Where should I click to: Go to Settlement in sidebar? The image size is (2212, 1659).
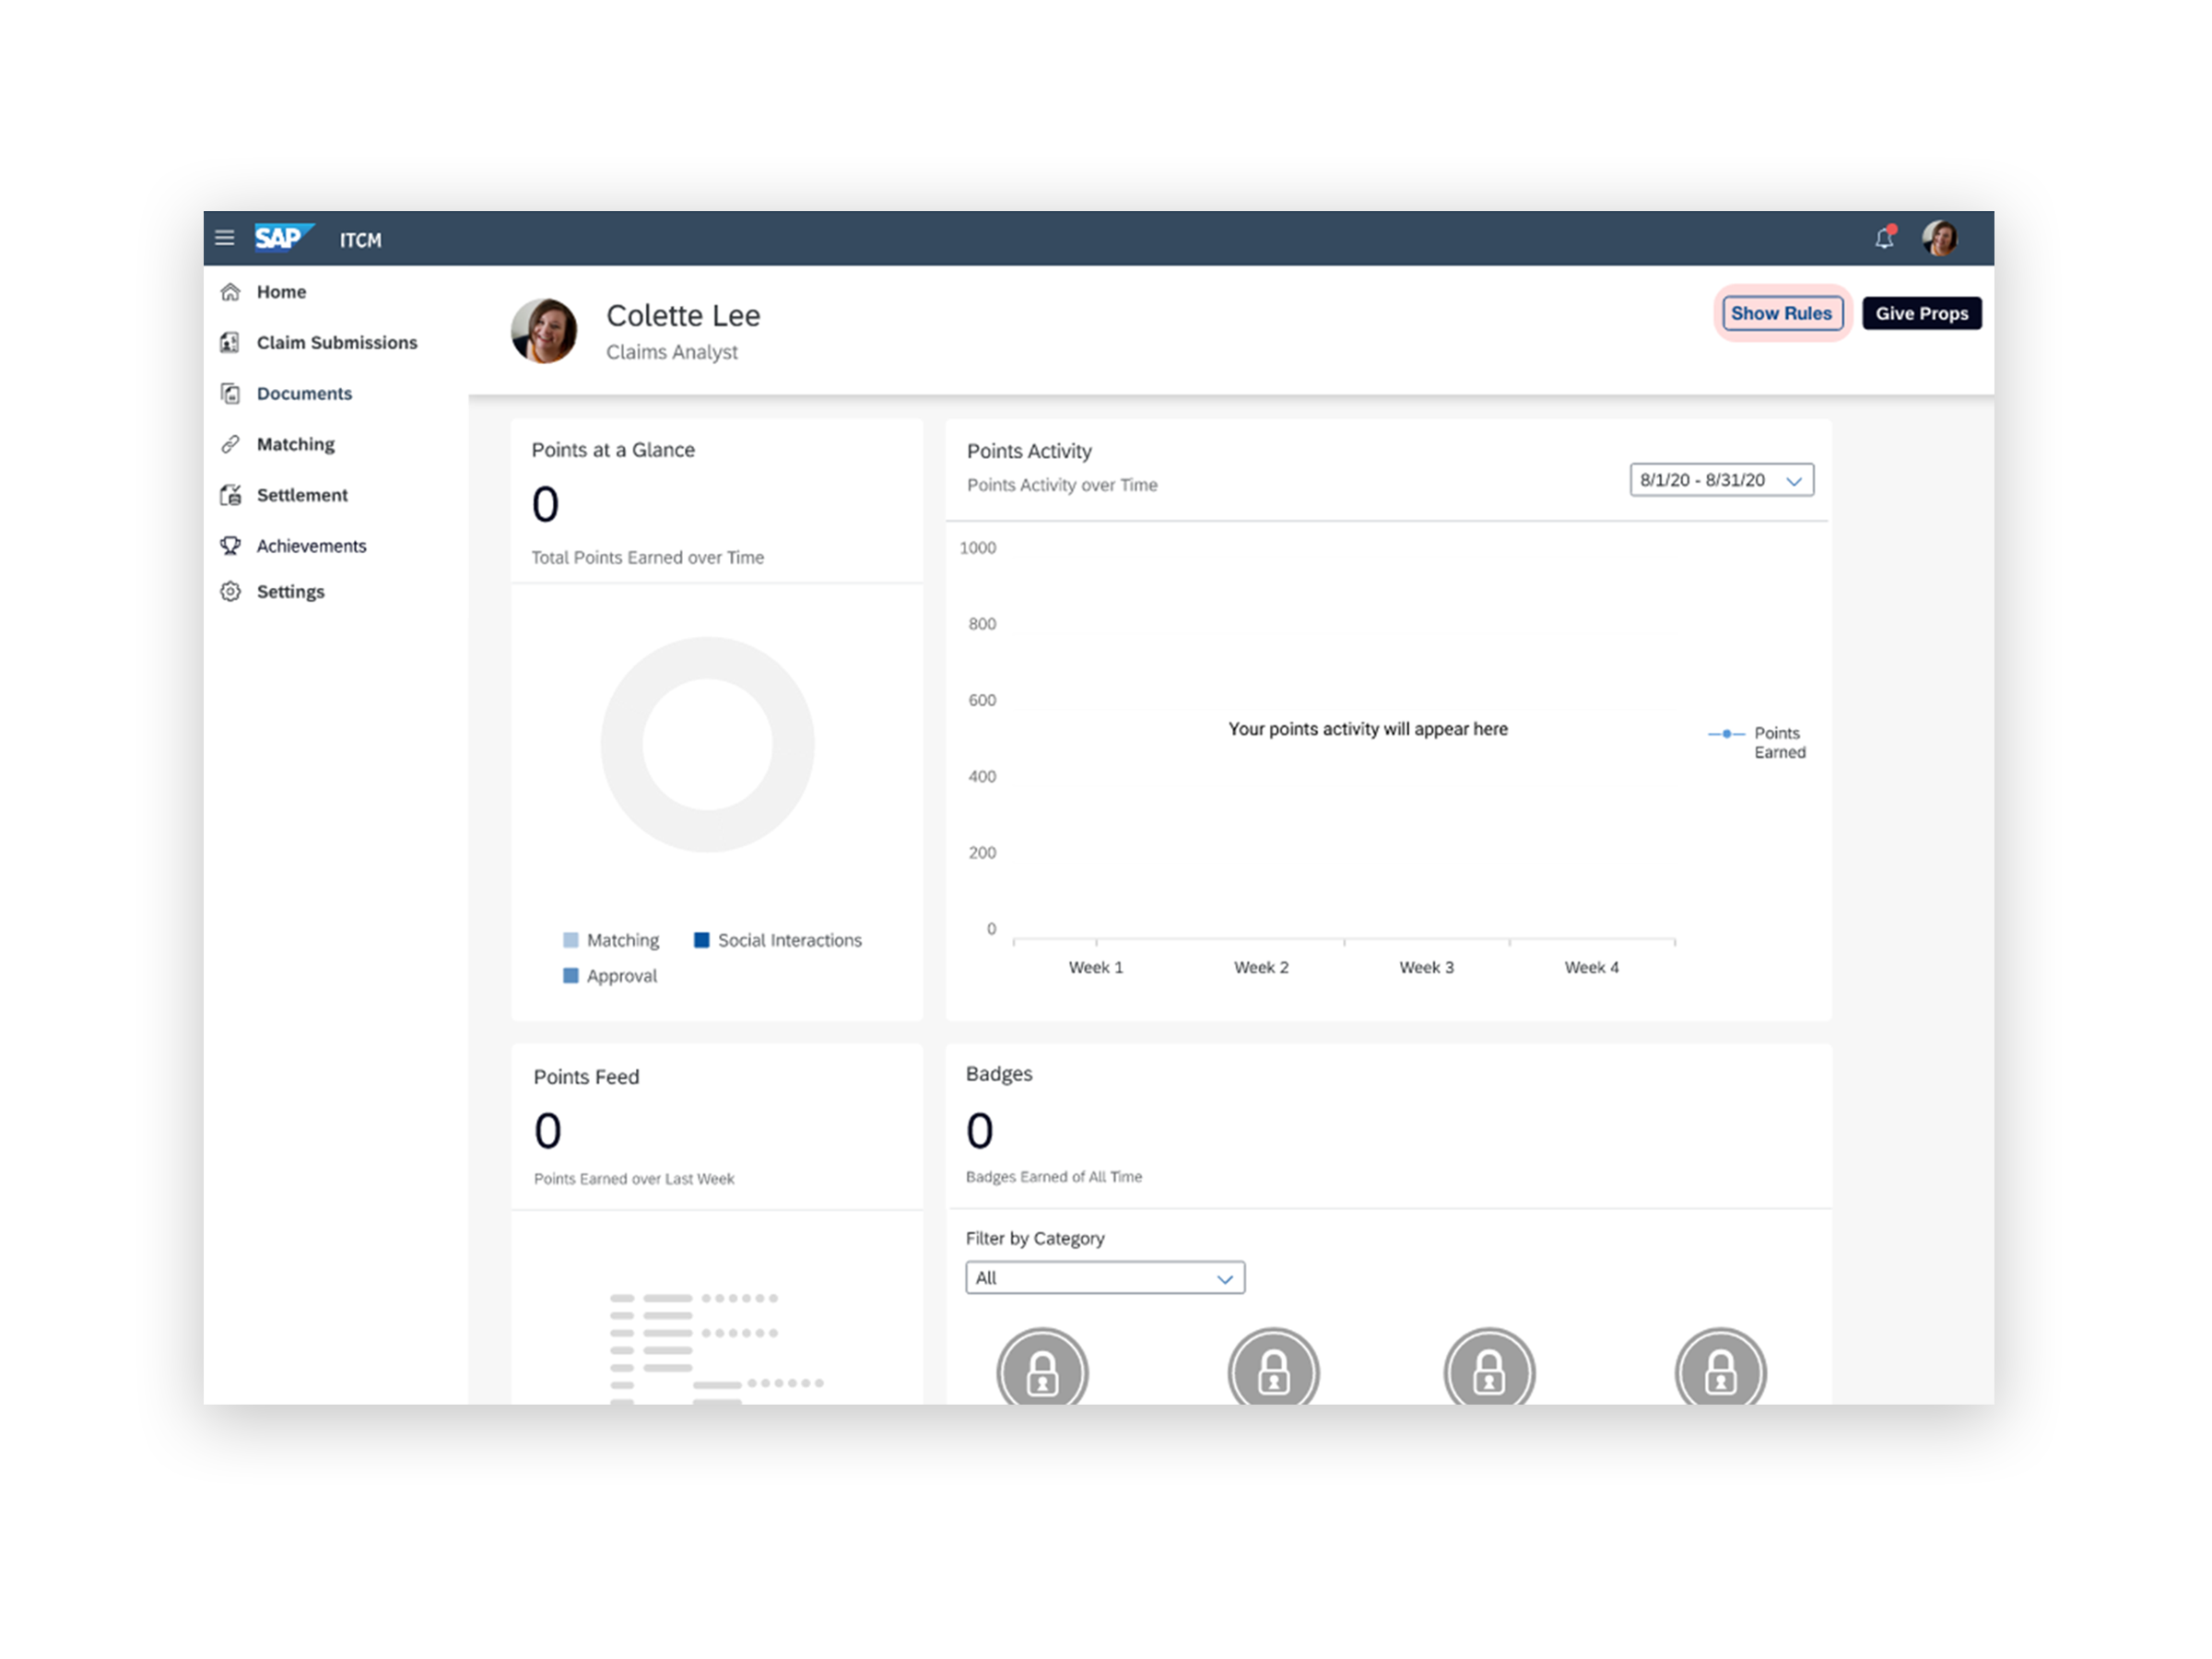302,495
